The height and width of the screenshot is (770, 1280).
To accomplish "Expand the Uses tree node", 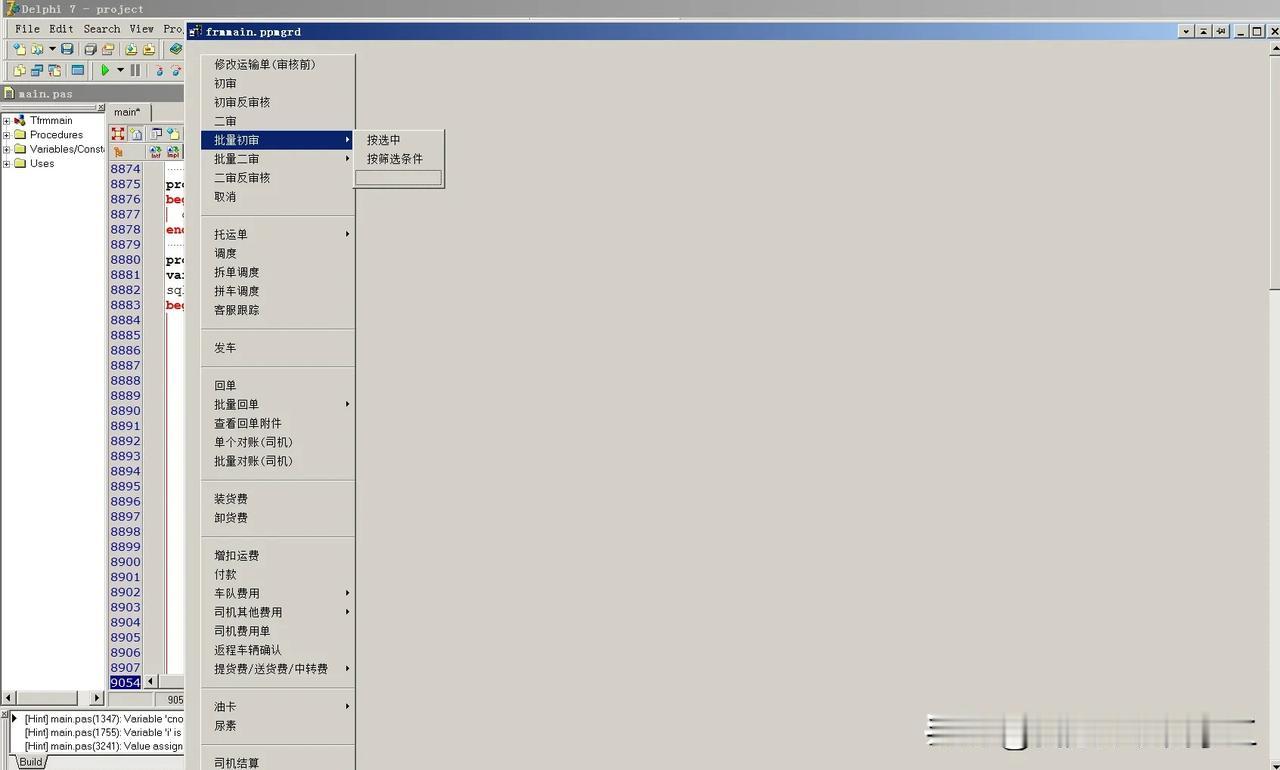I will 6,164.
